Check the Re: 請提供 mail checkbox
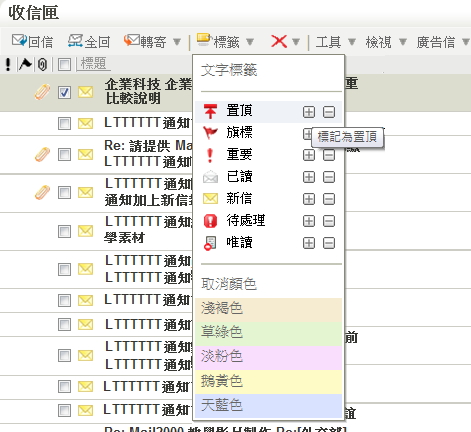 (x=64, y=155)
